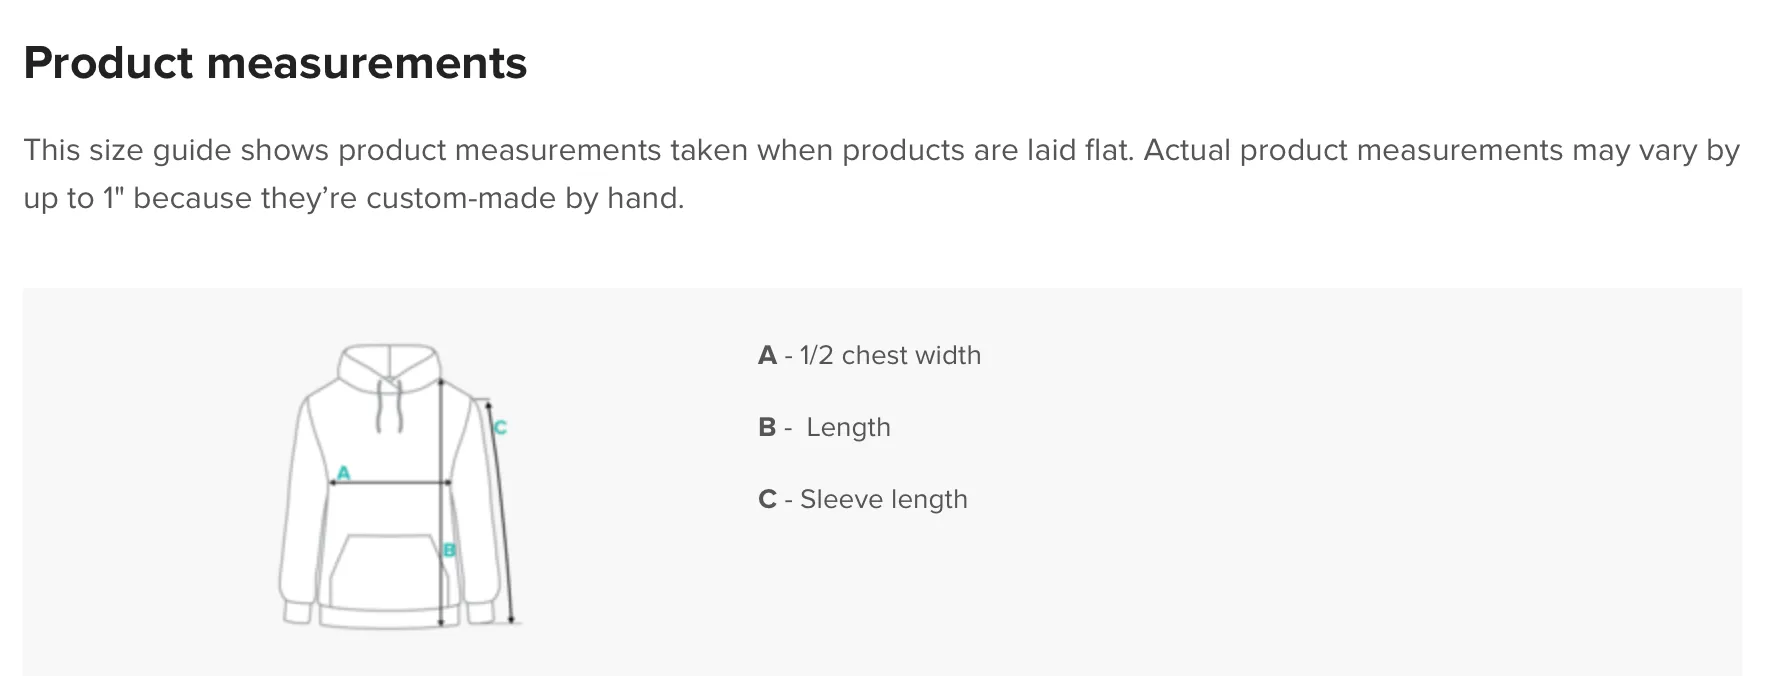Viewport: 1768px width, 676px height.
Task: Click the left sleeve cuff of hoodie
Action: click(297, 612)
